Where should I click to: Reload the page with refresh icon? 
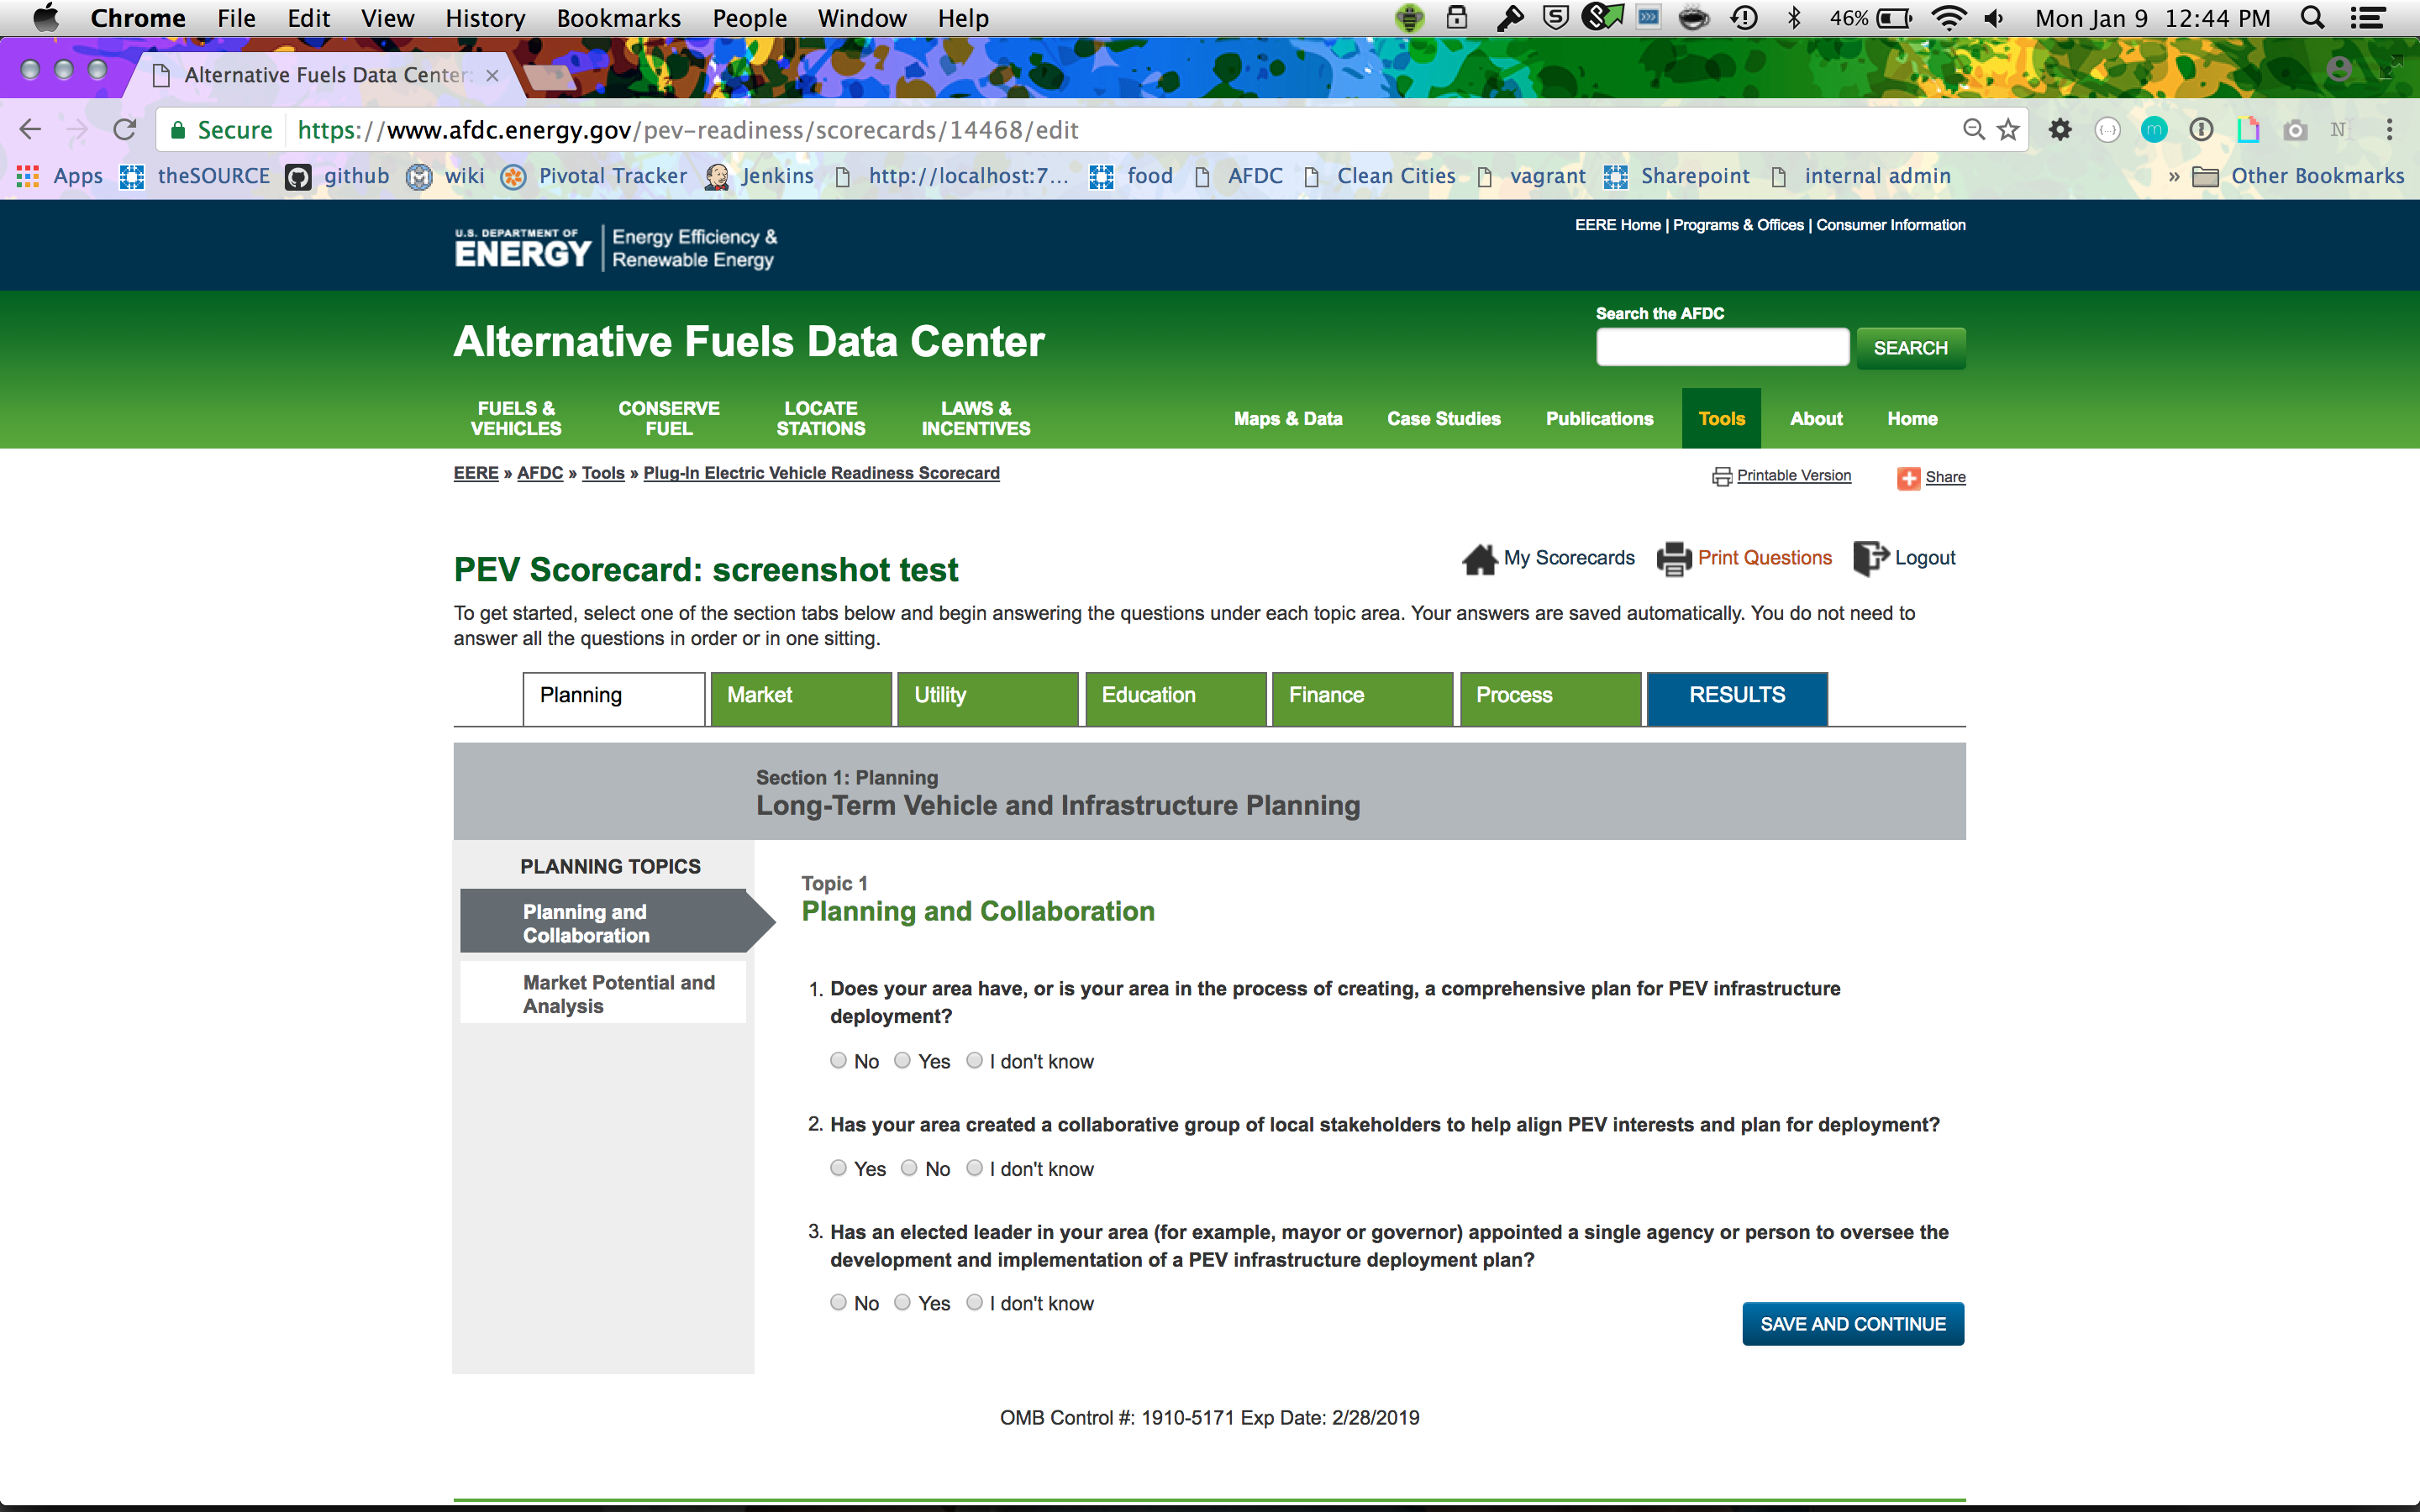coord(125,130)
